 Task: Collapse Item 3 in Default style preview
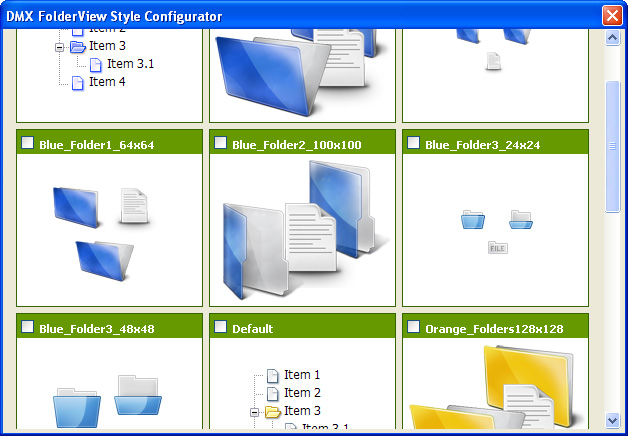coord(254,412)
